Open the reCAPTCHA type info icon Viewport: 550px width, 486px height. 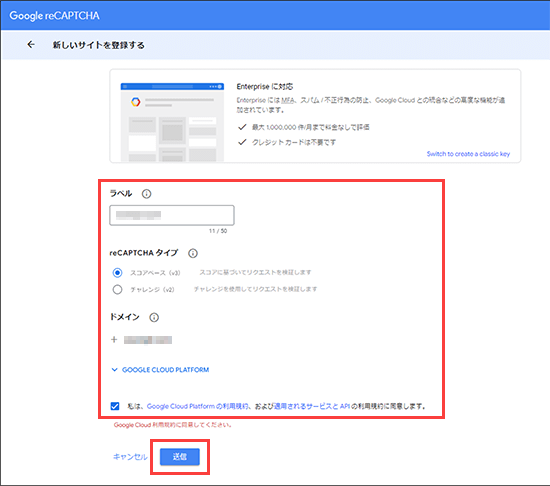click(193, 253)
